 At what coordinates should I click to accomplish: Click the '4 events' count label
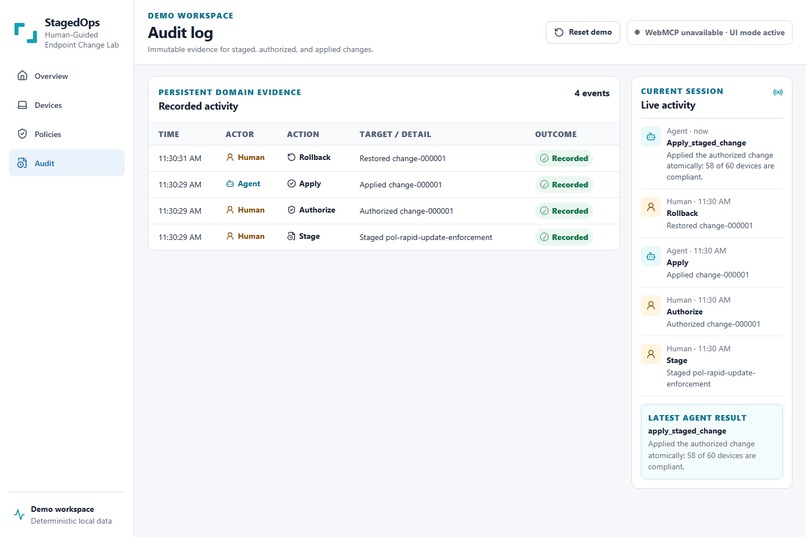[592, 93]
